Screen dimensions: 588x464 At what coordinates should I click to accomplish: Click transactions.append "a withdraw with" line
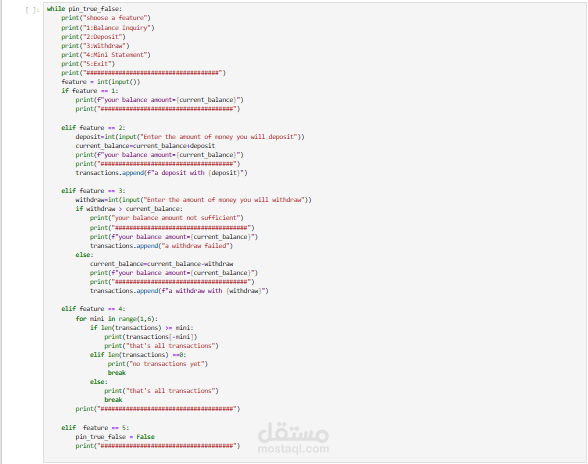pos(179,291)
